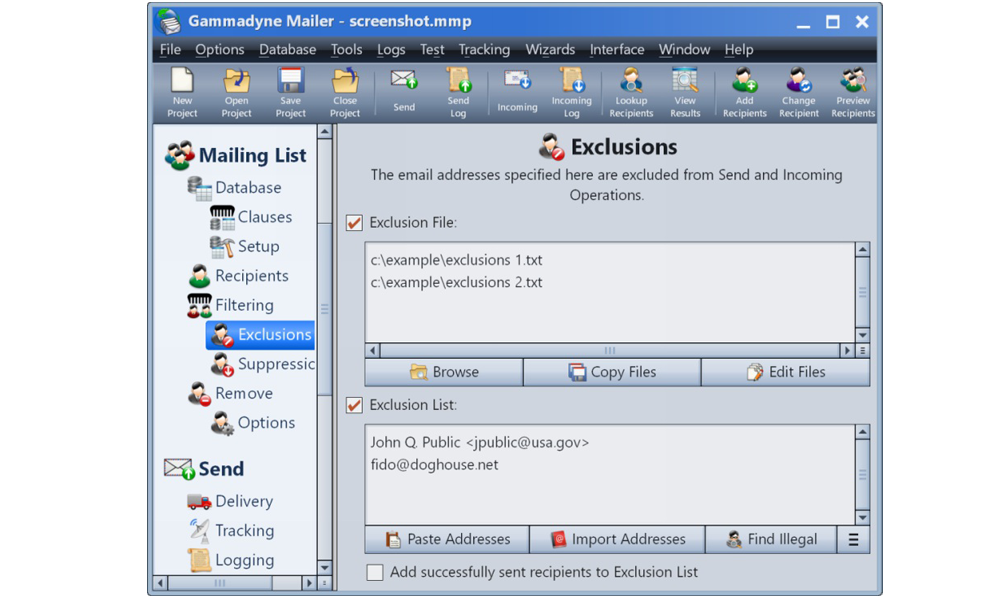Open the options menu beside Find Illegal
Viewport: 1000px width, 600px height.
[853, 539]
